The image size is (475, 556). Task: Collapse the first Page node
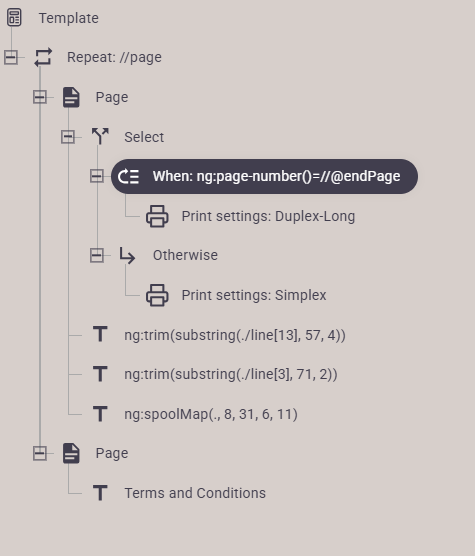click(40, 97)
